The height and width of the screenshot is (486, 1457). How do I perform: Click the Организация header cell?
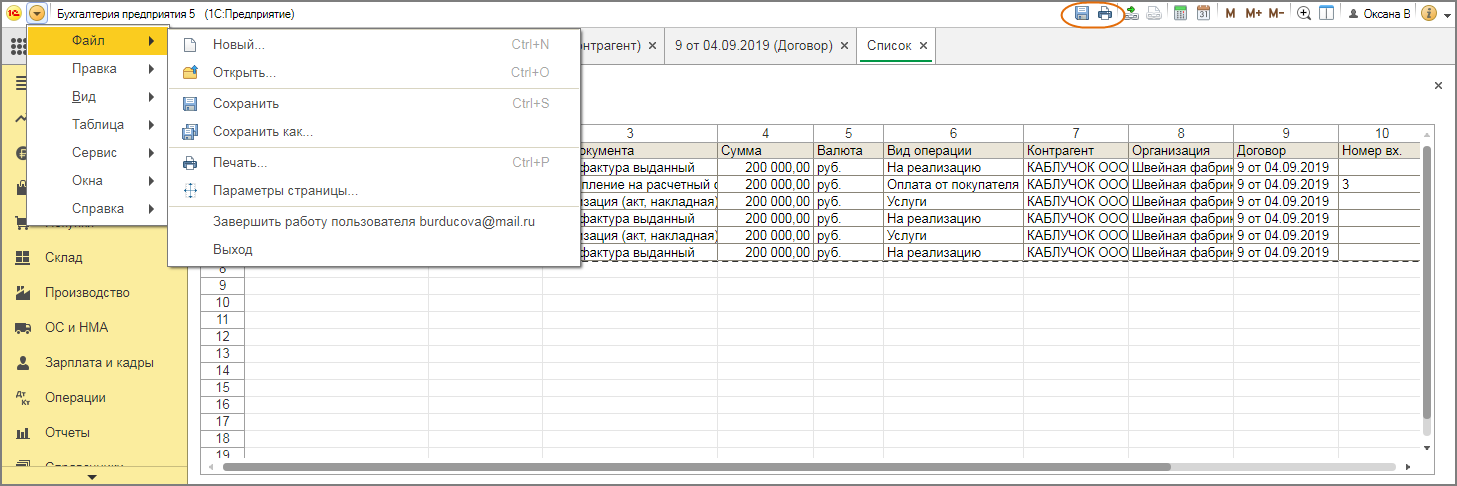tap(1181, 151)
